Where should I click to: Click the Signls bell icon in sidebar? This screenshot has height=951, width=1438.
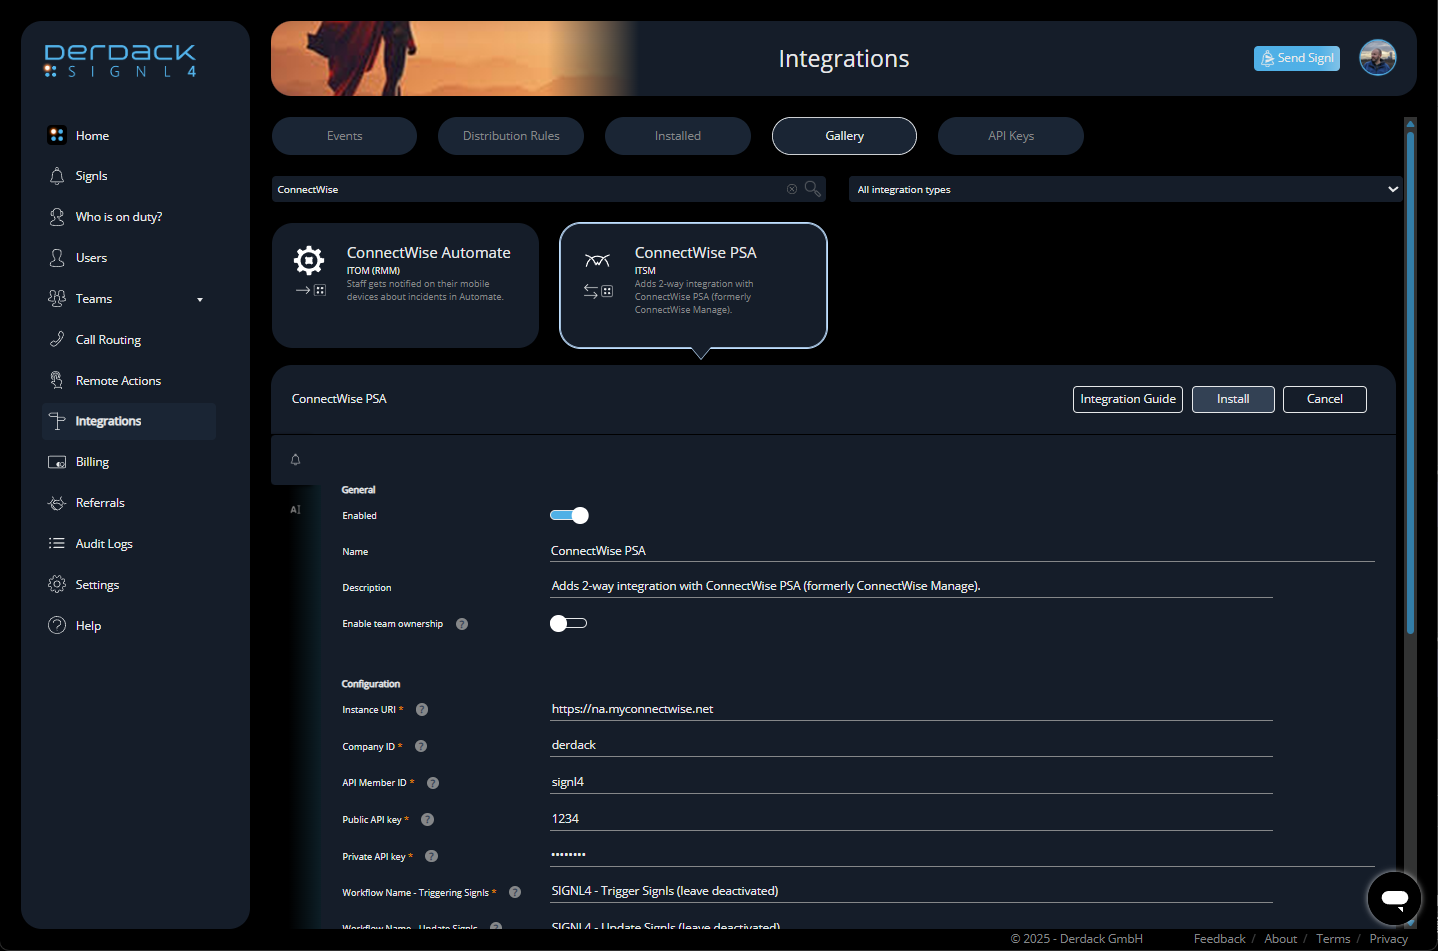(57, 176)
